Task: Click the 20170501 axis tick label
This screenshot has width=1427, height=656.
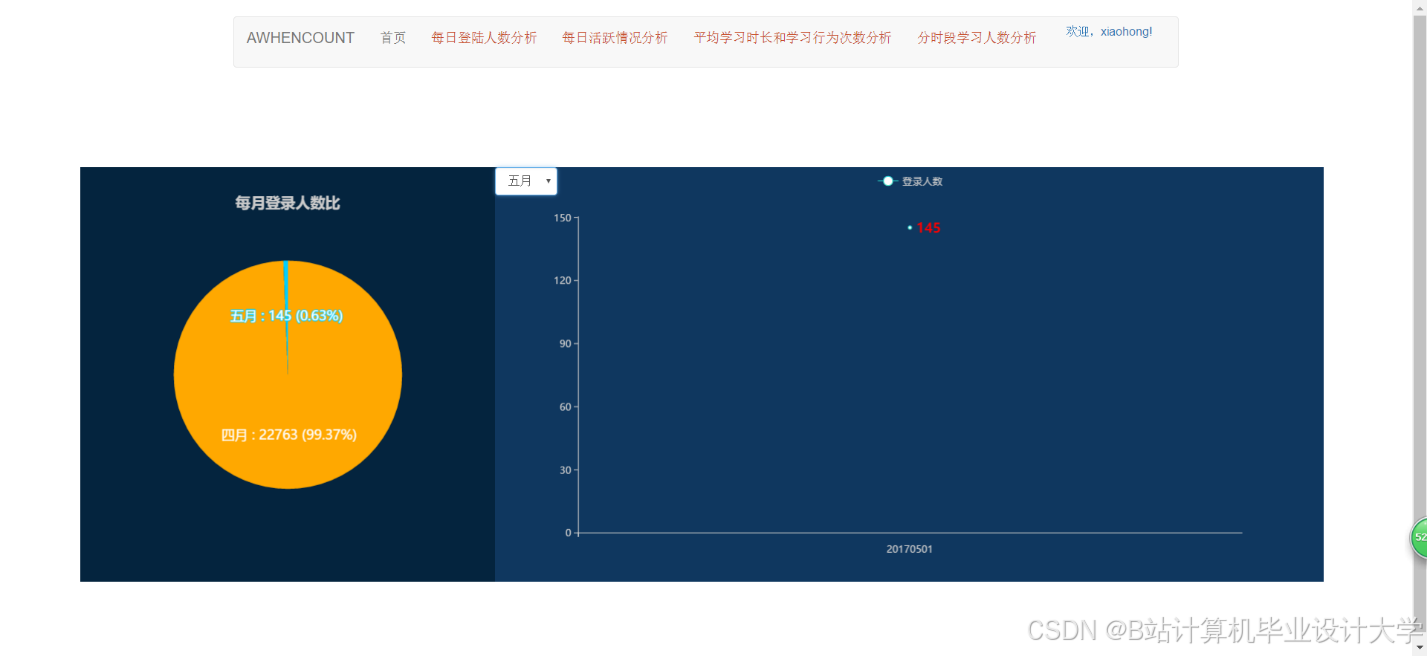Action: (908, 548)
